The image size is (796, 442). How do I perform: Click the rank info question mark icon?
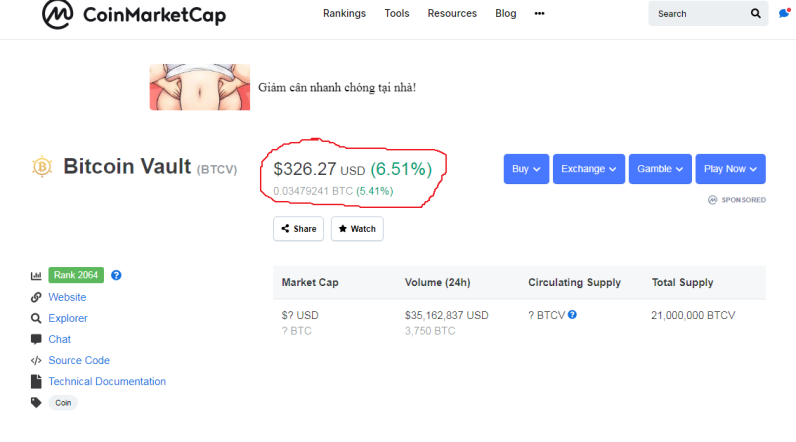[x=116, y=275]
